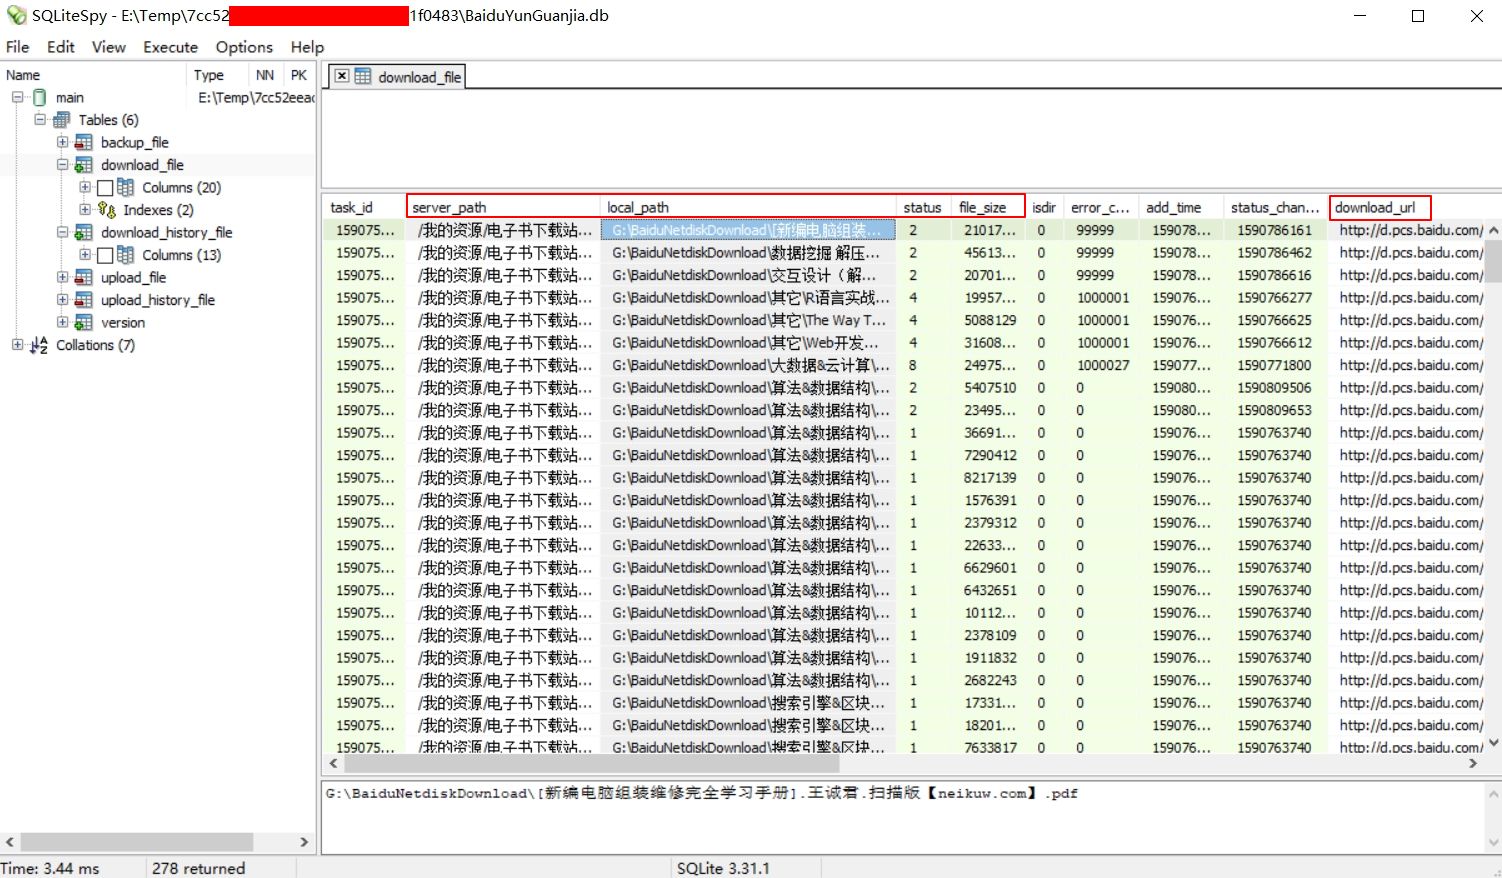
Task: Open the File menu
Action: tap(18, 47)
